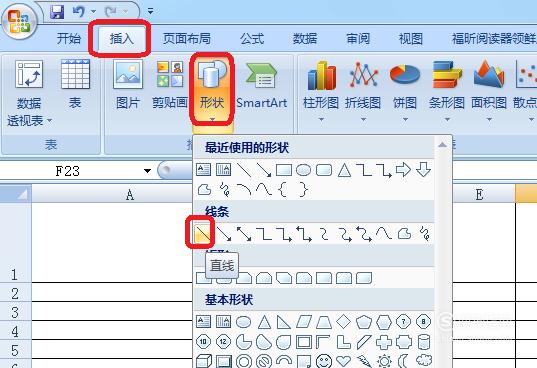Select the smiley face shape in 基本形状
Screen dimensions: 537x368
click(x=324, y=361)
